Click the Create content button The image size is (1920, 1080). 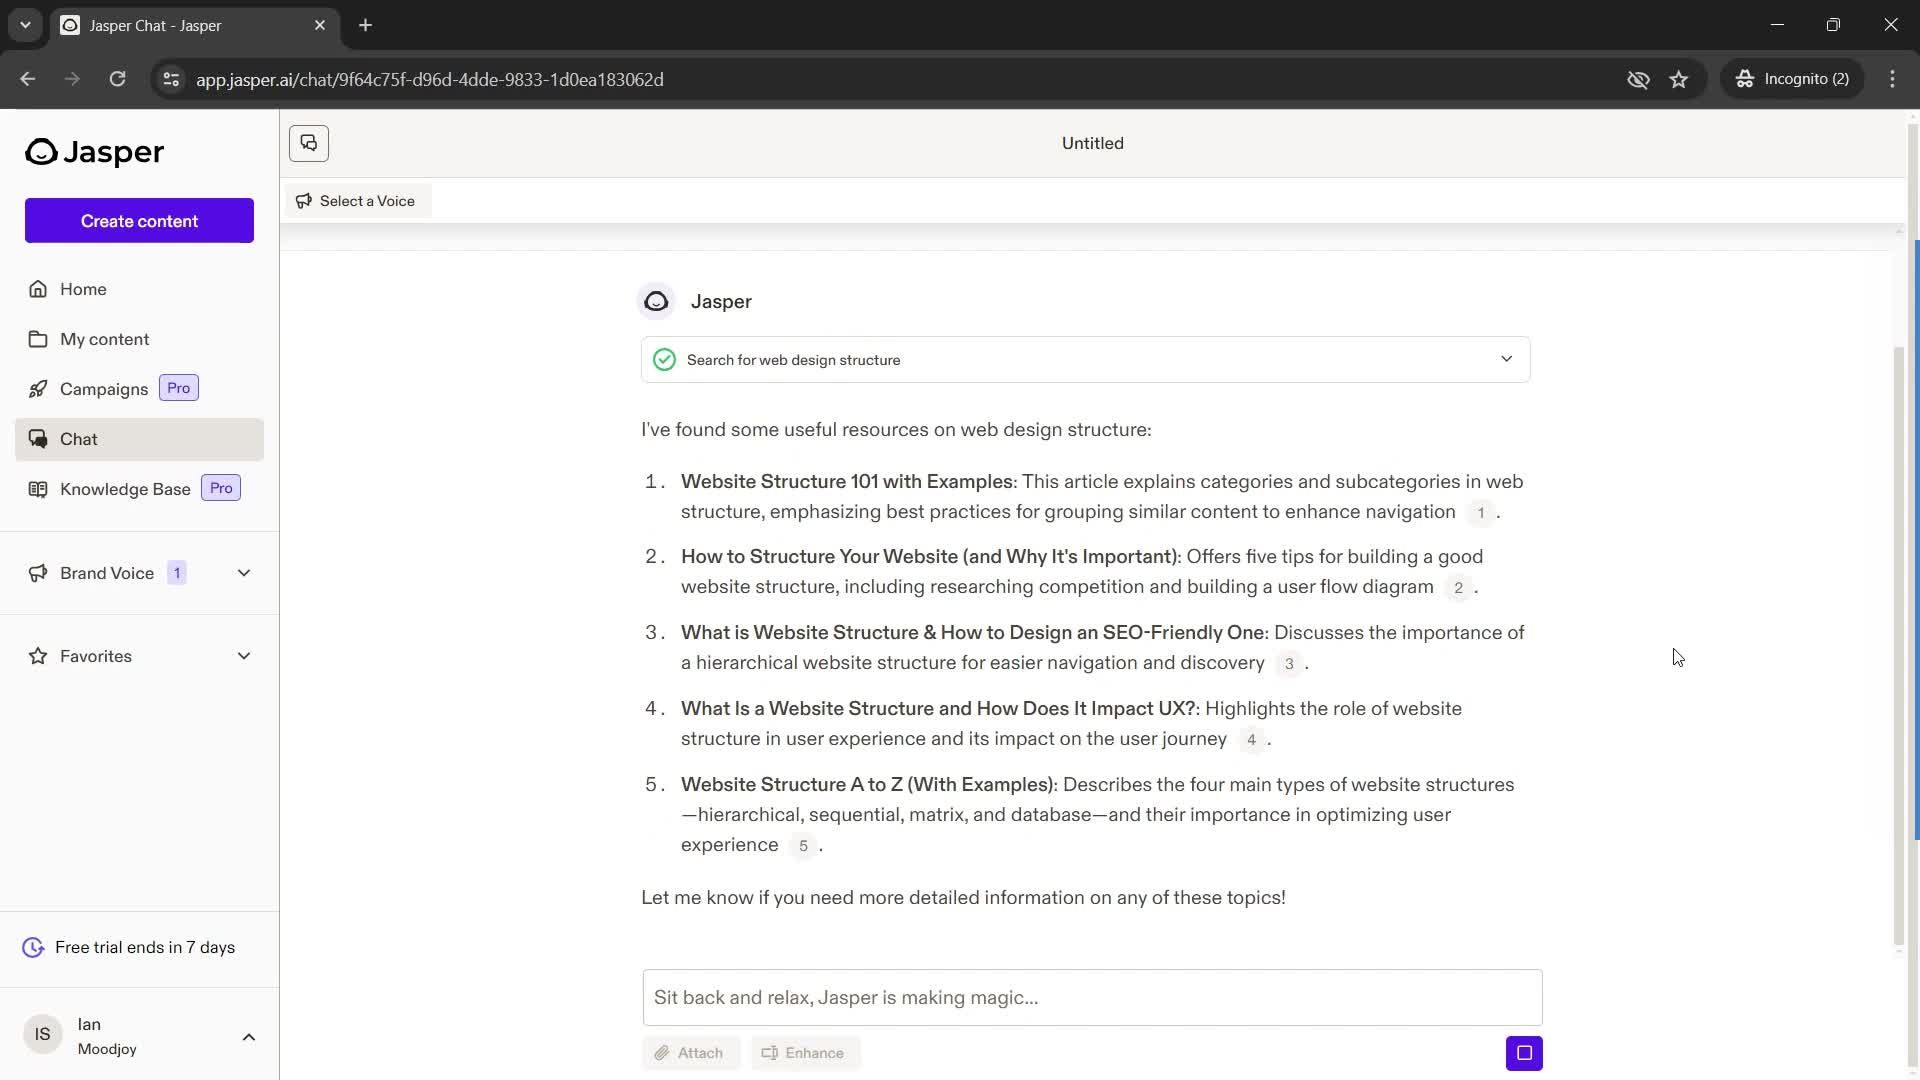tap(139, 221)
